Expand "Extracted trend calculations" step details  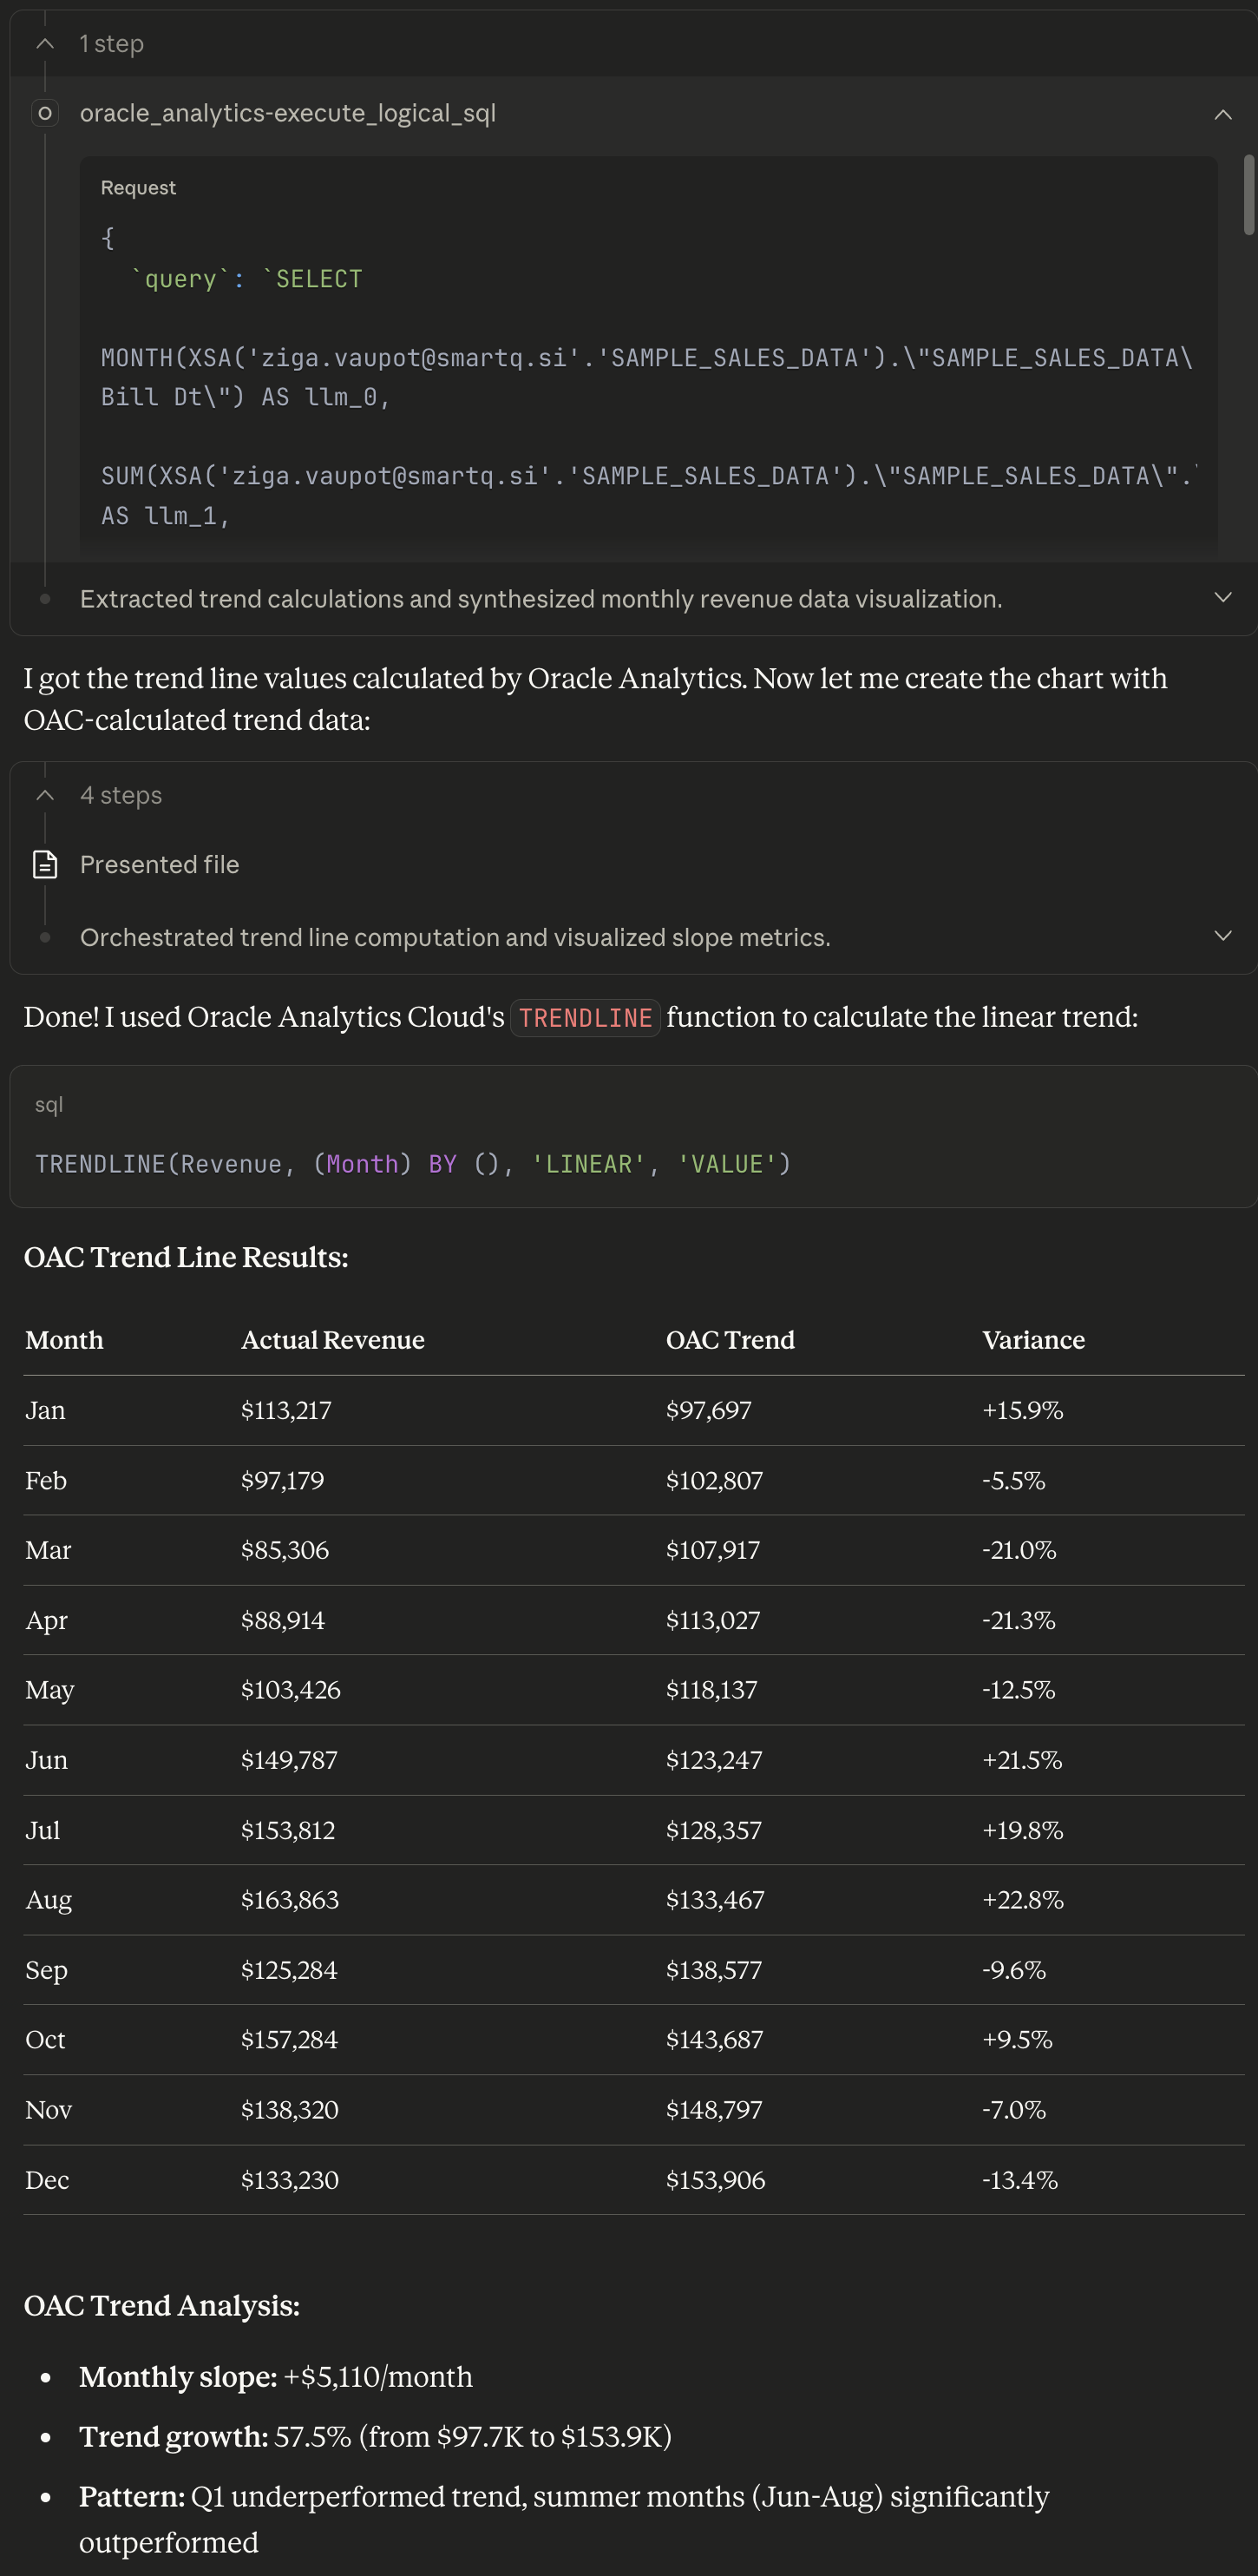click(x=1223, y=597)
